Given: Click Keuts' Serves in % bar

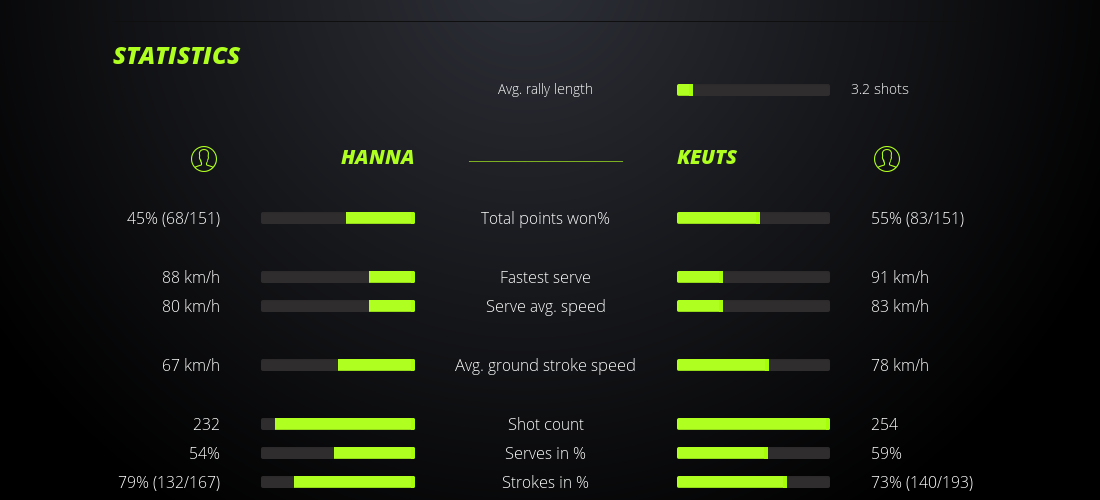Looking at the screenshot, I should click(x=753, y=453).
